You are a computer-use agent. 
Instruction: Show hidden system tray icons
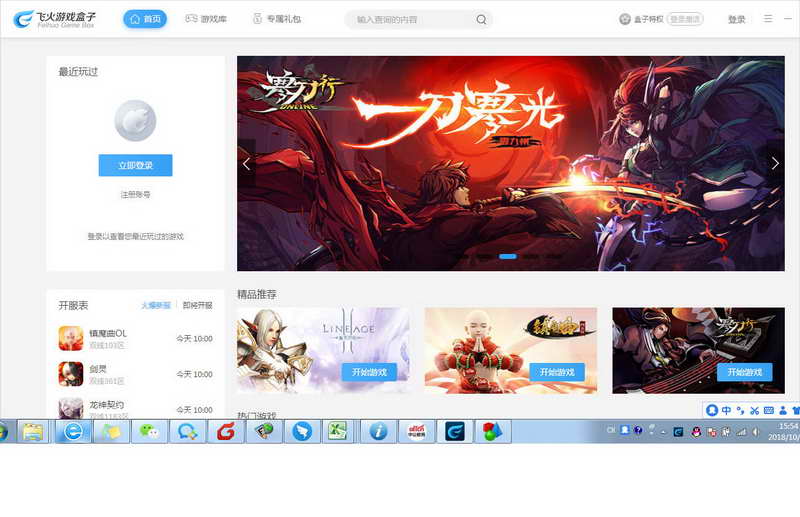664,432
